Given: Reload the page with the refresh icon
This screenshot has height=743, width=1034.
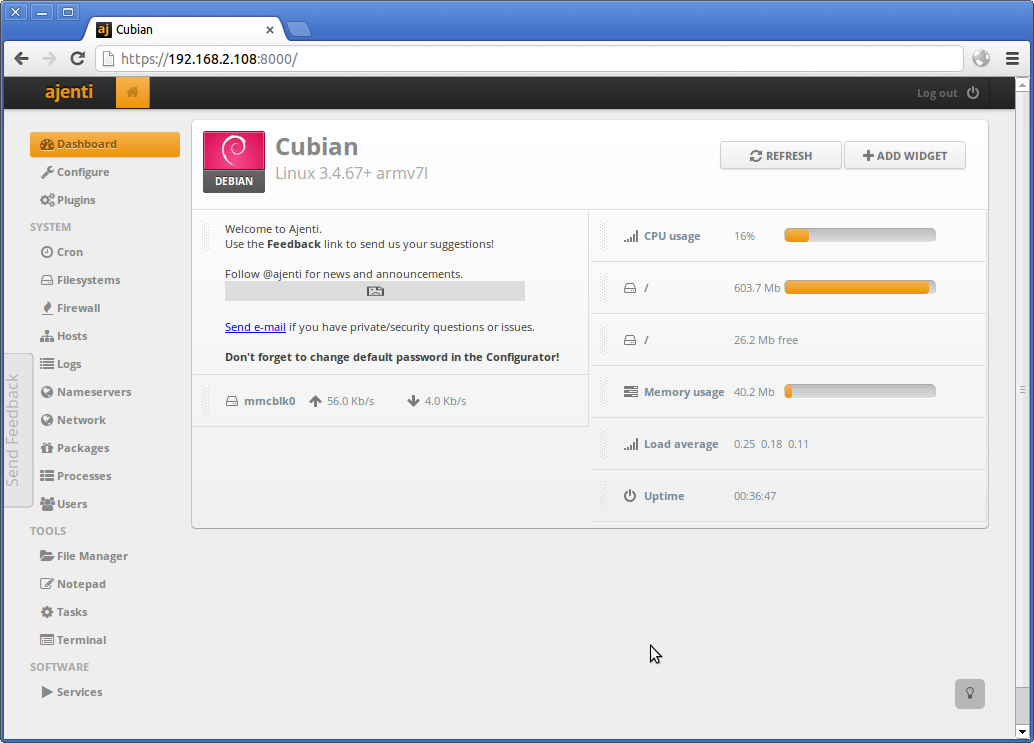Looking at the screenshot, I should pos(78,59).
